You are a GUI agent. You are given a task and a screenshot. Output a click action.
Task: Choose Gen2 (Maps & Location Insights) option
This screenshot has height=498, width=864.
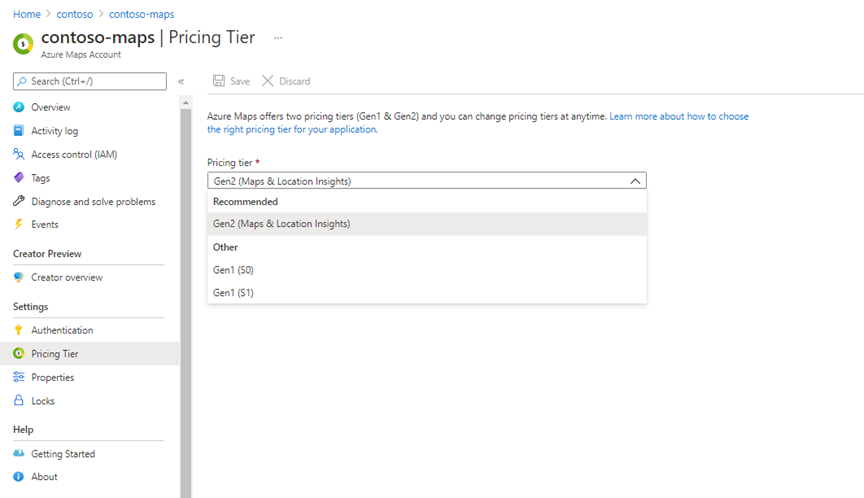(282, 224)
